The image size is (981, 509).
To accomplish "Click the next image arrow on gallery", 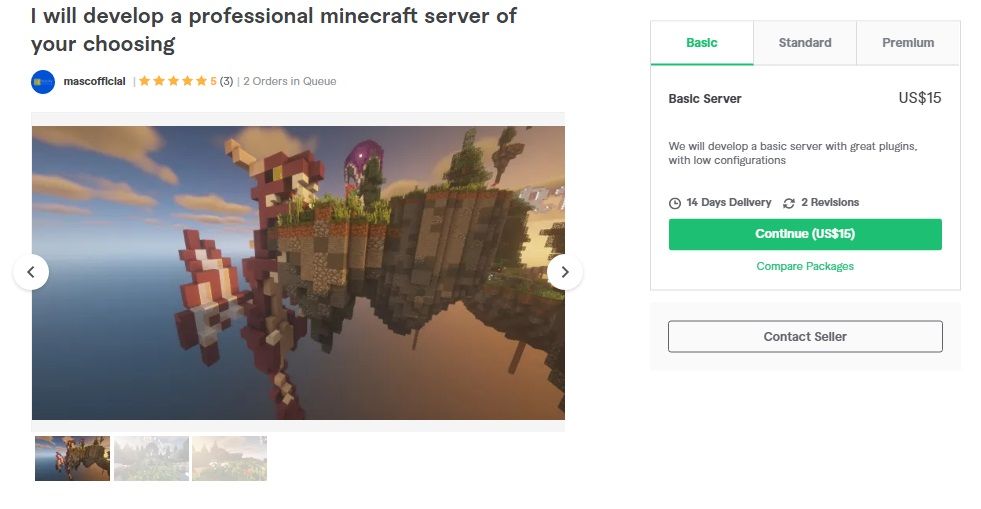I will [x=565, y=272].
